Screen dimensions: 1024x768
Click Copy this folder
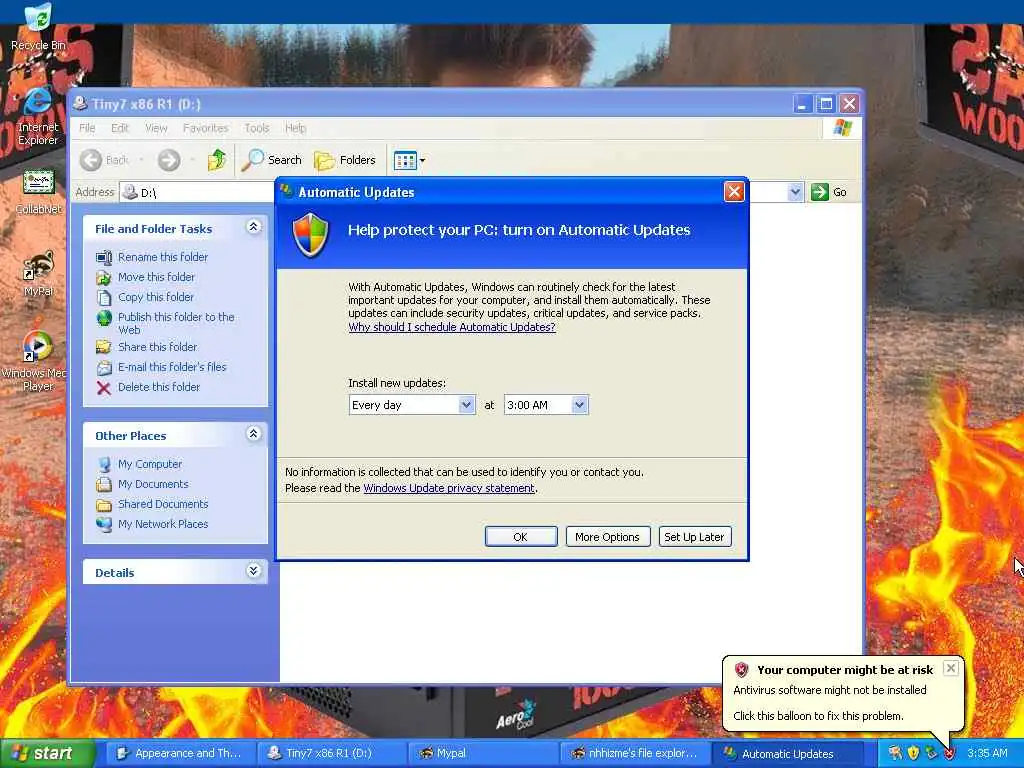coord(155,297)
